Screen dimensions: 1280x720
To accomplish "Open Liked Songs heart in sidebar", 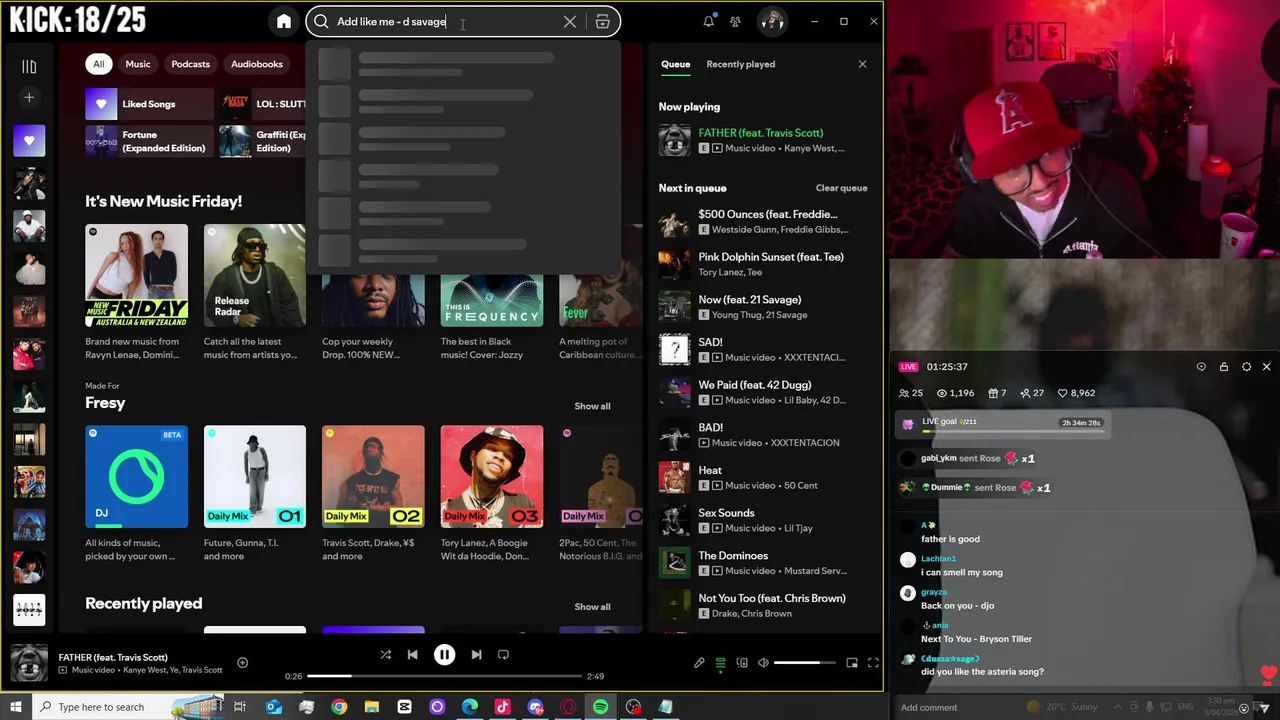I will click(29, 141).
